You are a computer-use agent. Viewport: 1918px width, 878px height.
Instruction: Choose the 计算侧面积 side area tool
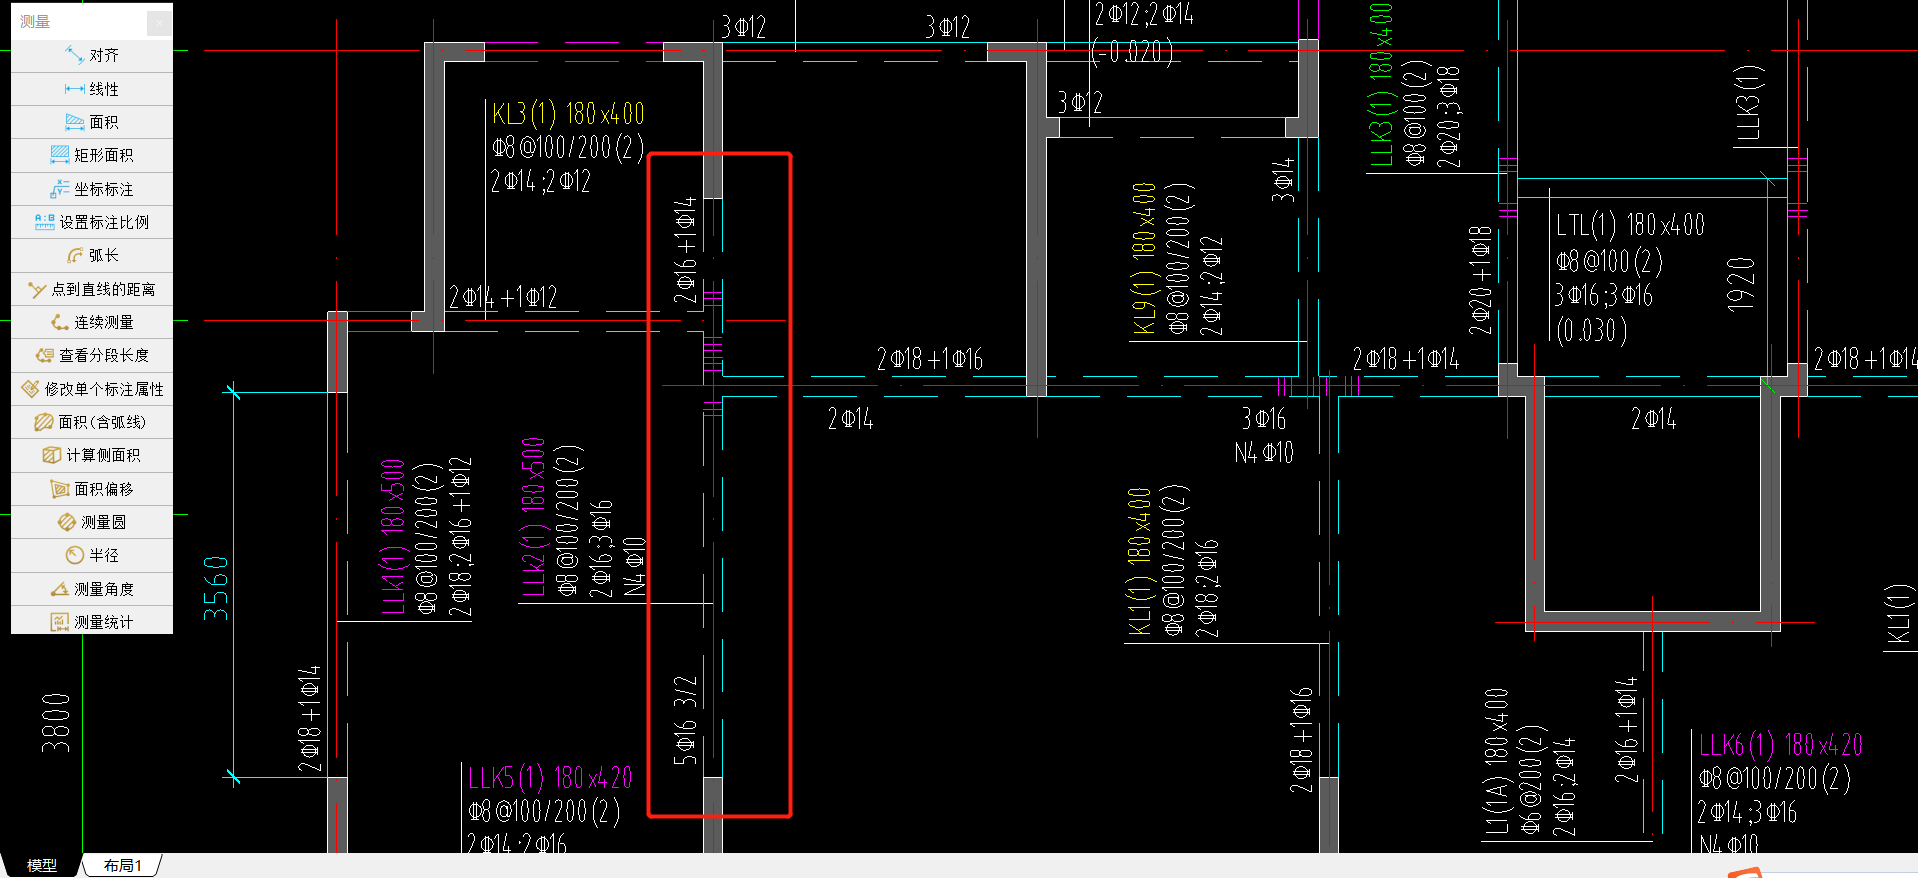click(x=92, y=455)
